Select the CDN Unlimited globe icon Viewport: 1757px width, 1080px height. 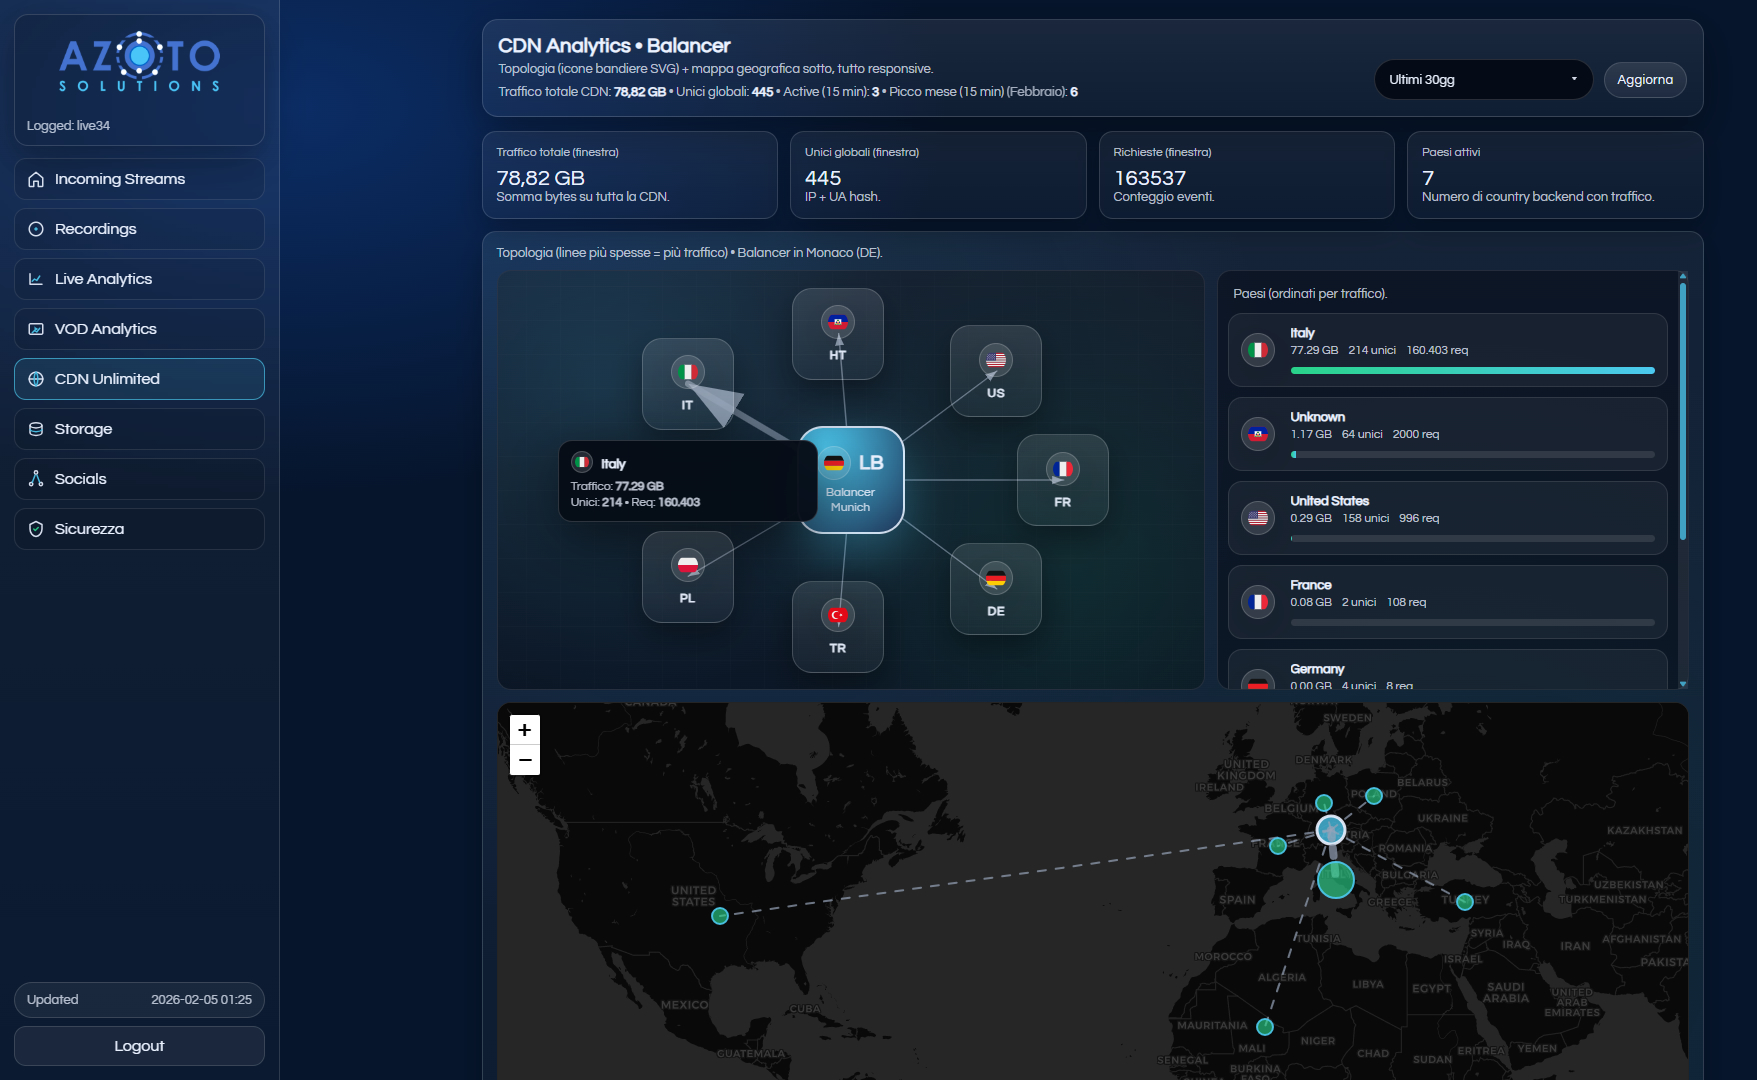click(x=35, y=379)
